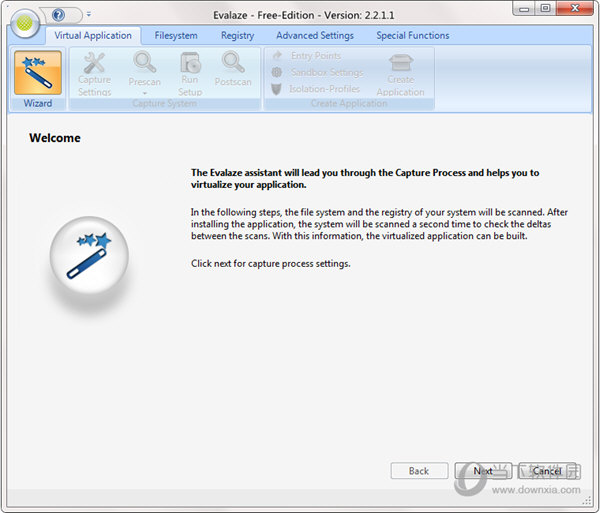Screen dimensions: 600x513
Task: Expand the quick access toolbar dropdown
Action: point(88,15)
